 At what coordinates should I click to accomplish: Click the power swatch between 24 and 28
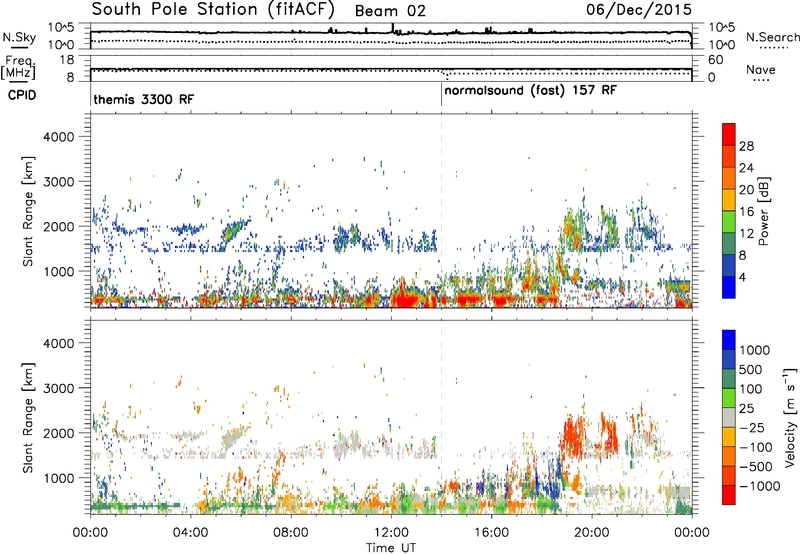(x=729, y=157)
